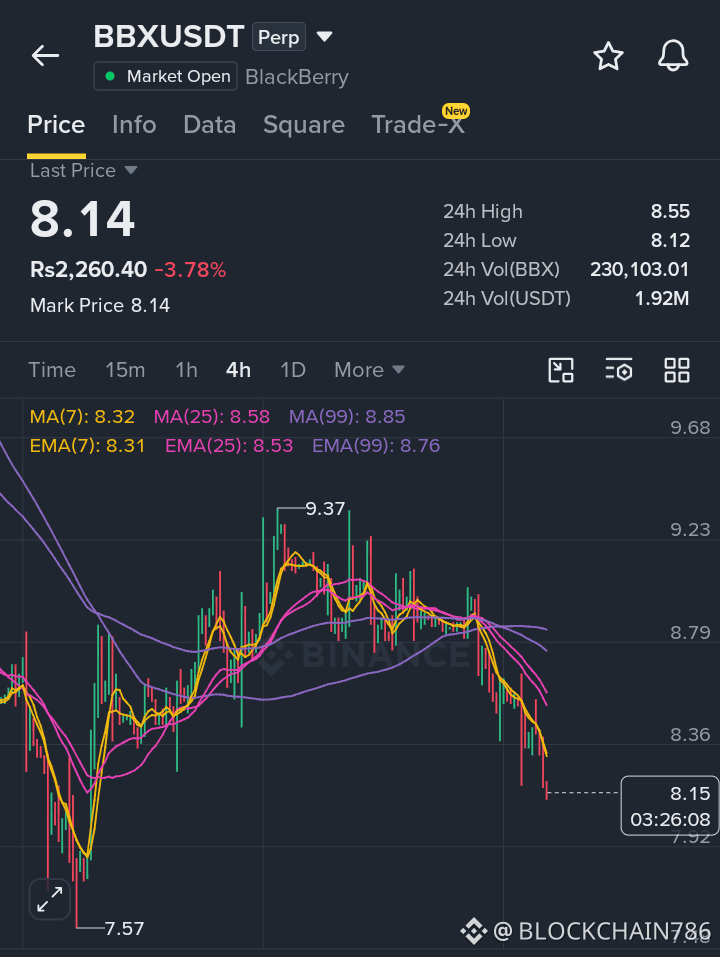720x957 pixels.
Task: Tap the EMA(25): 8.53 indicator label
Action: point(229,446)
